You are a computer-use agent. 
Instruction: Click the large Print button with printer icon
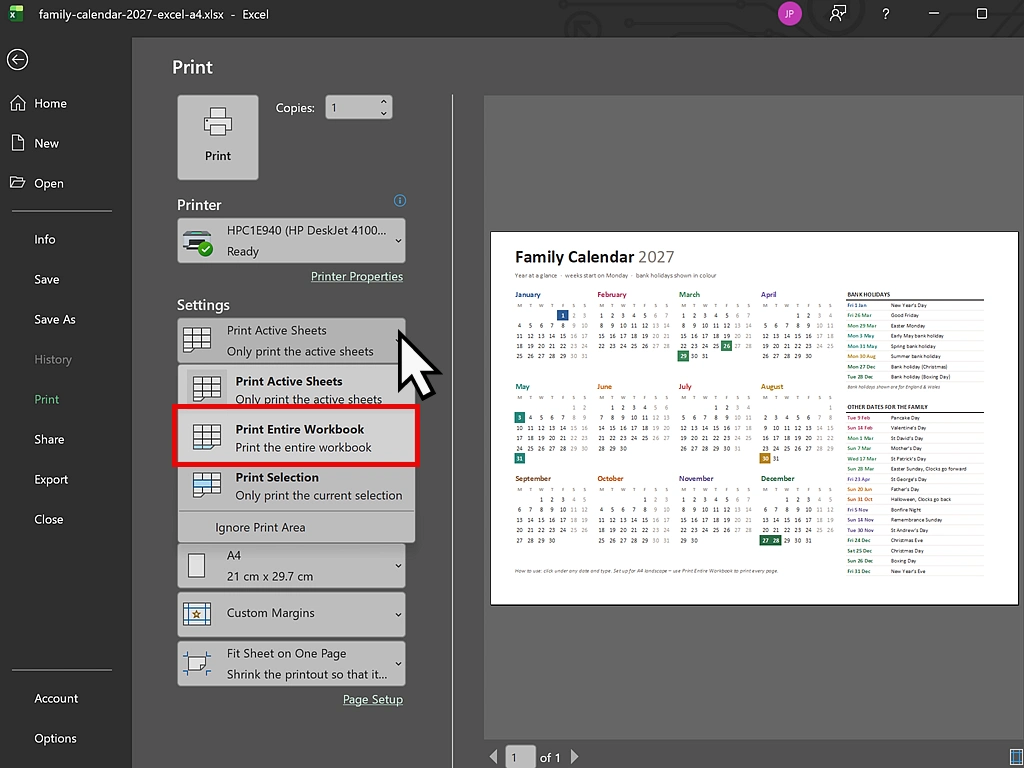coord(217,137)
